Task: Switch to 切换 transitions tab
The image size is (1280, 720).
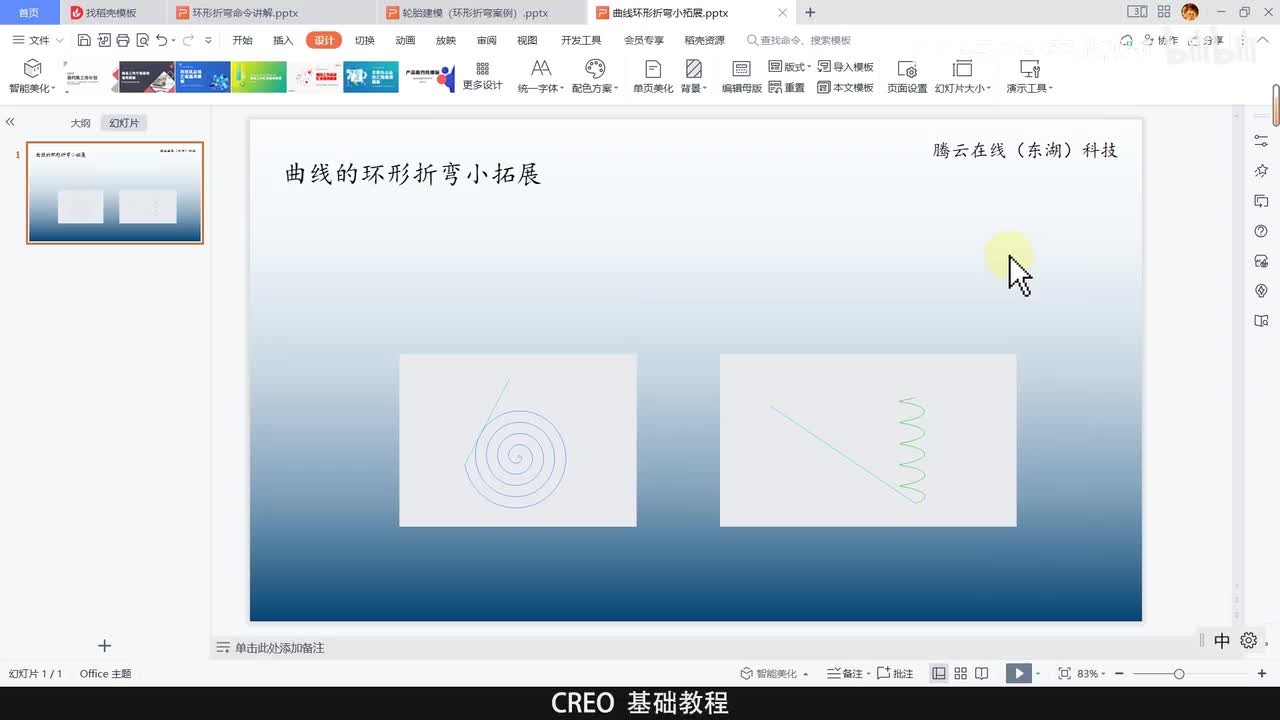Action: coord(365,40)
